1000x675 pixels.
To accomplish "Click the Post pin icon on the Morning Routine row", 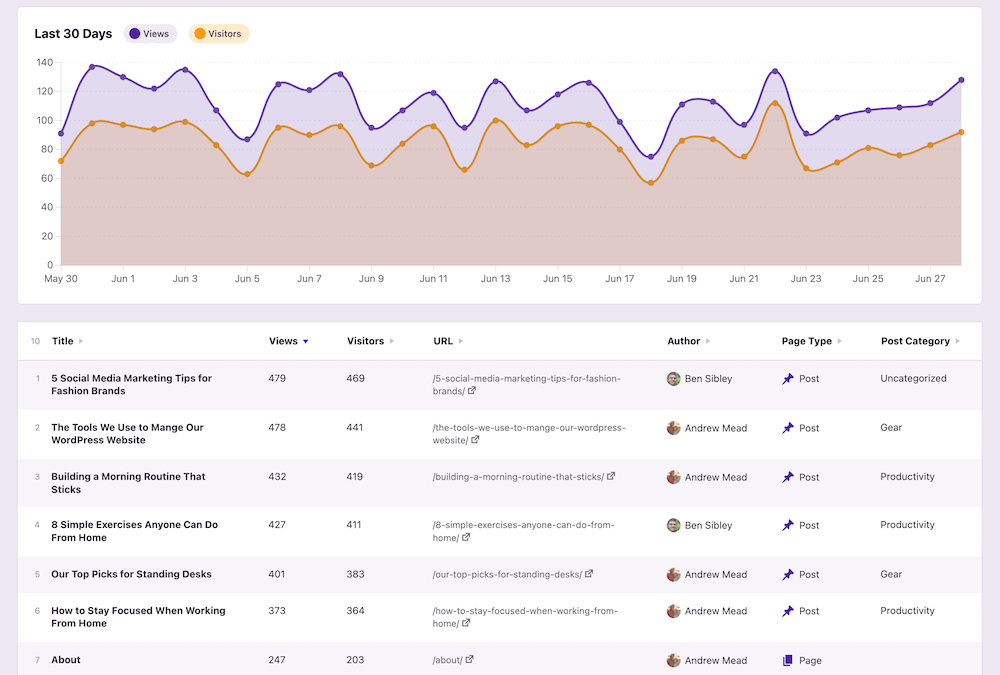I will pos(786,477).
